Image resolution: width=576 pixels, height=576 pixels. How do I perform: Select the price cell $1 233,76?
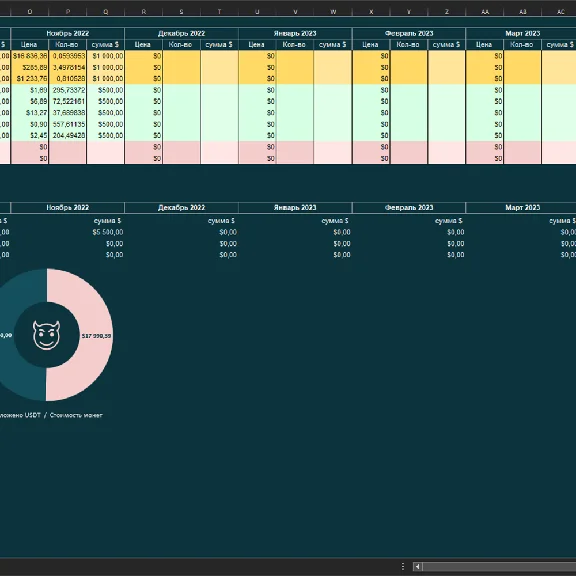[30, 79]
